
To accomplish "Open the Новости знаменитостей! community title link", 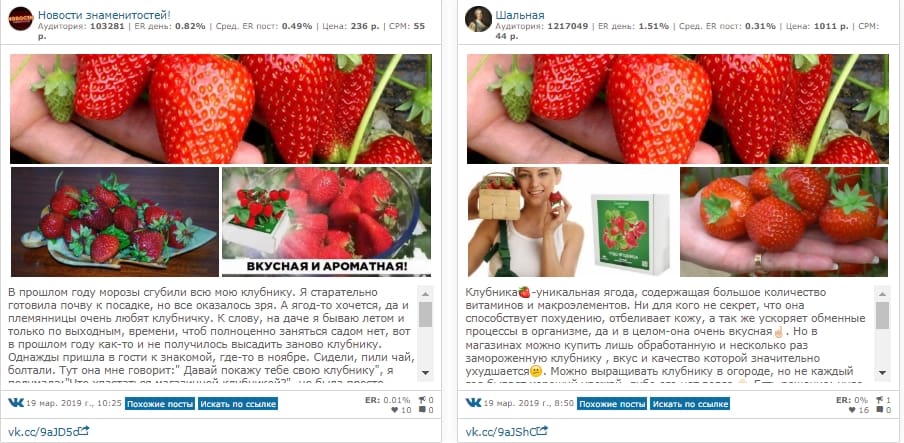I will 104,15.
